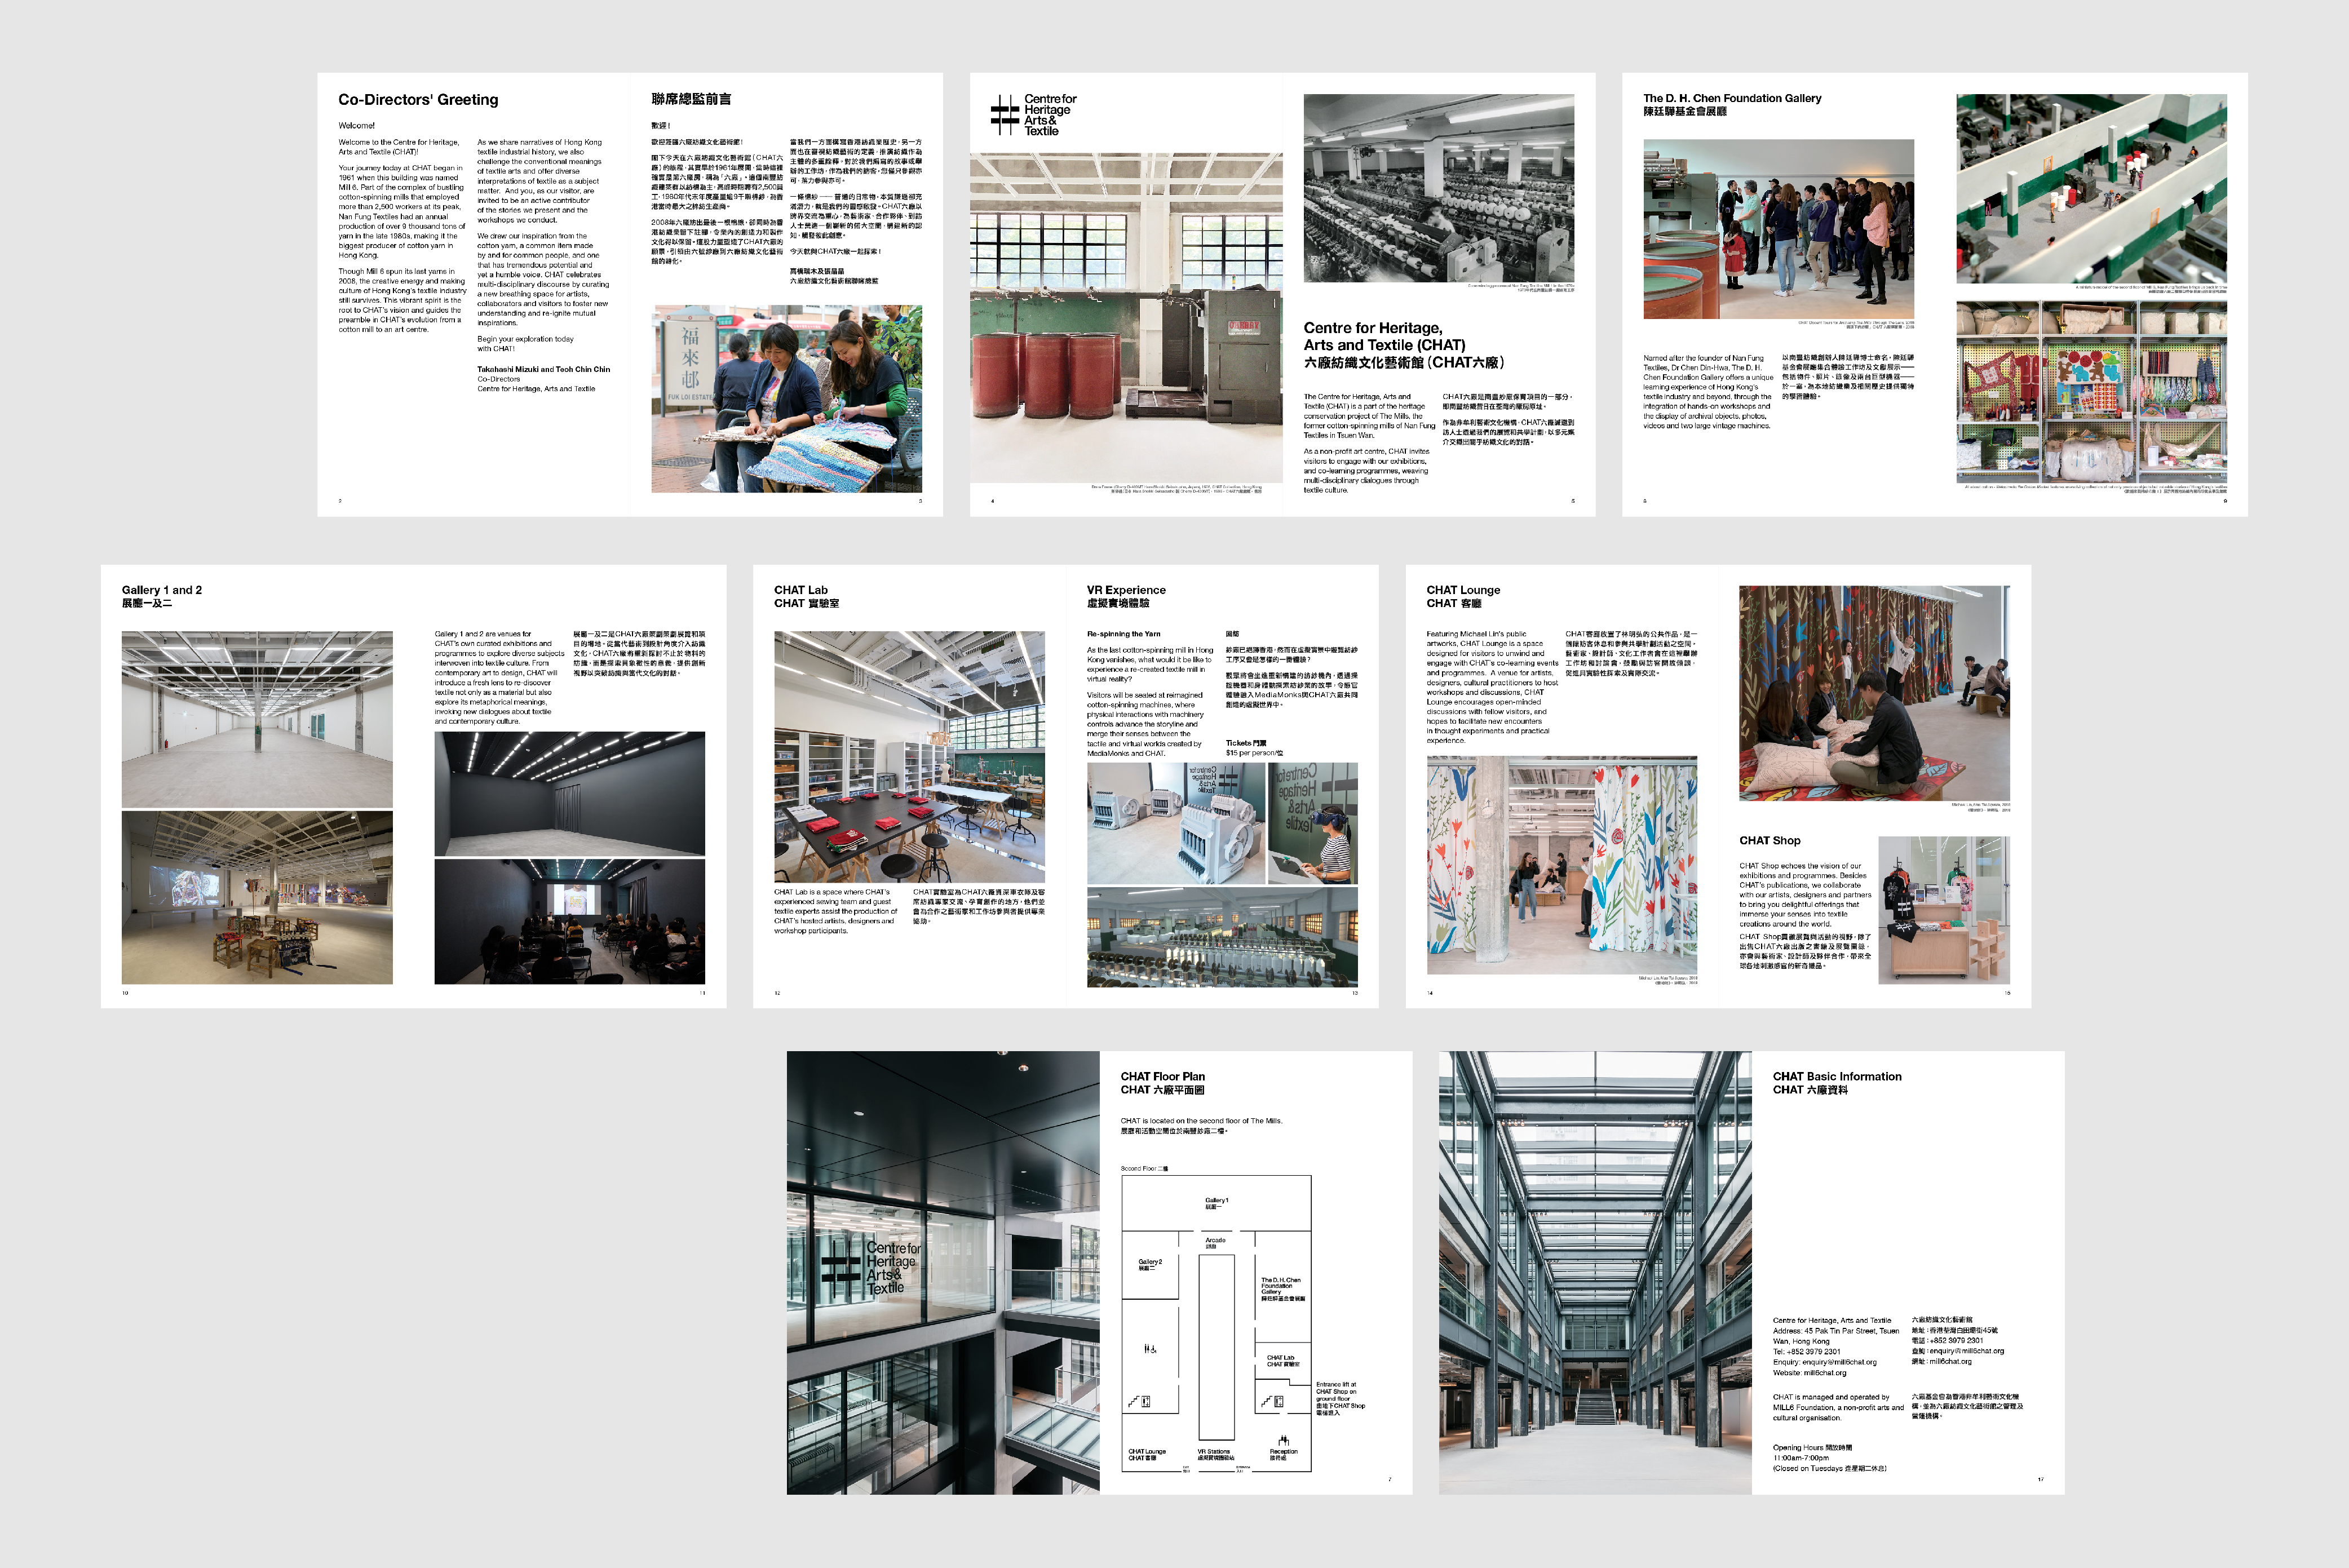This screenshot has width=2349, height=1568.
Task: Select the VR headset visitor photo
Action: tap(1312, 823)
